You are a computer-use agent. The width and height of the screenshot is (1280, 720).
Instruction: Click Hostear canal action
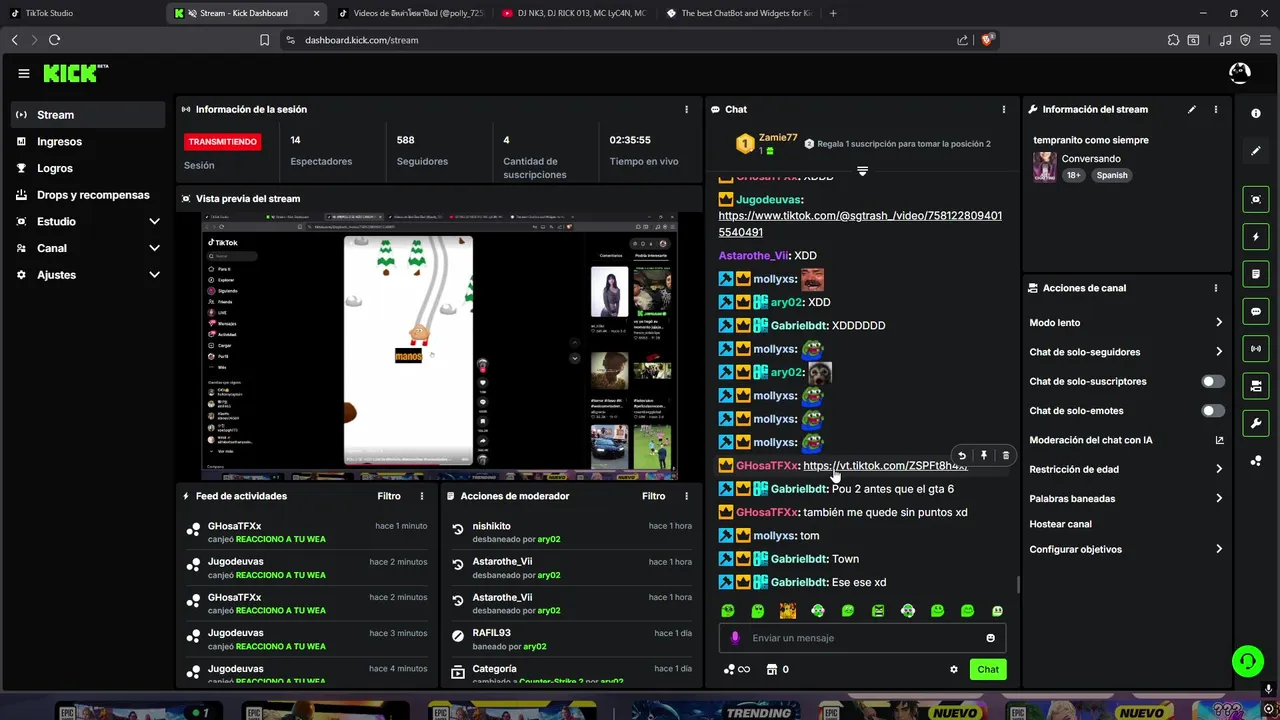pos(1060,524)
